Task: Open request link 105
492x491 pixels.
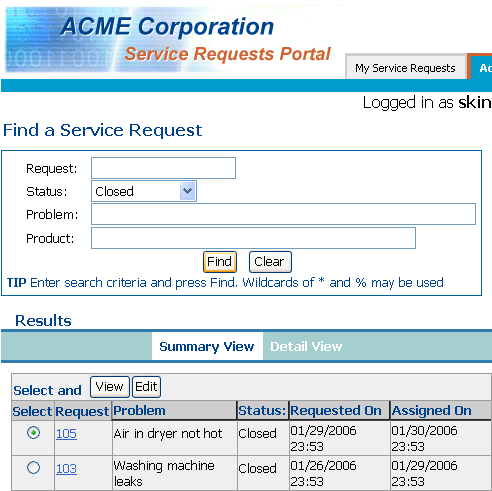Action: pos(66,433)
